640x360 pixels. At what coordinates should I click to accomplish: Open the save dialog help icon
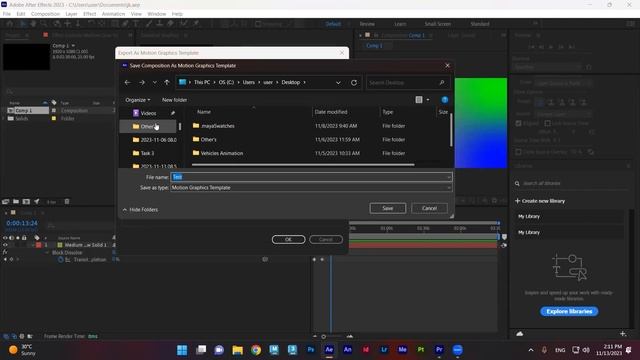tap(444, 100)
